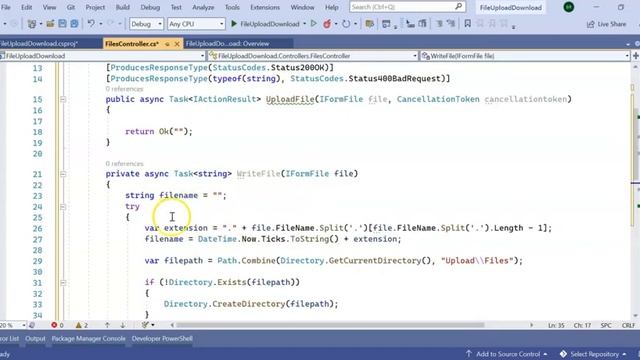
Task: Click the window layout icon in toolbar
Action: coord(386,24)
